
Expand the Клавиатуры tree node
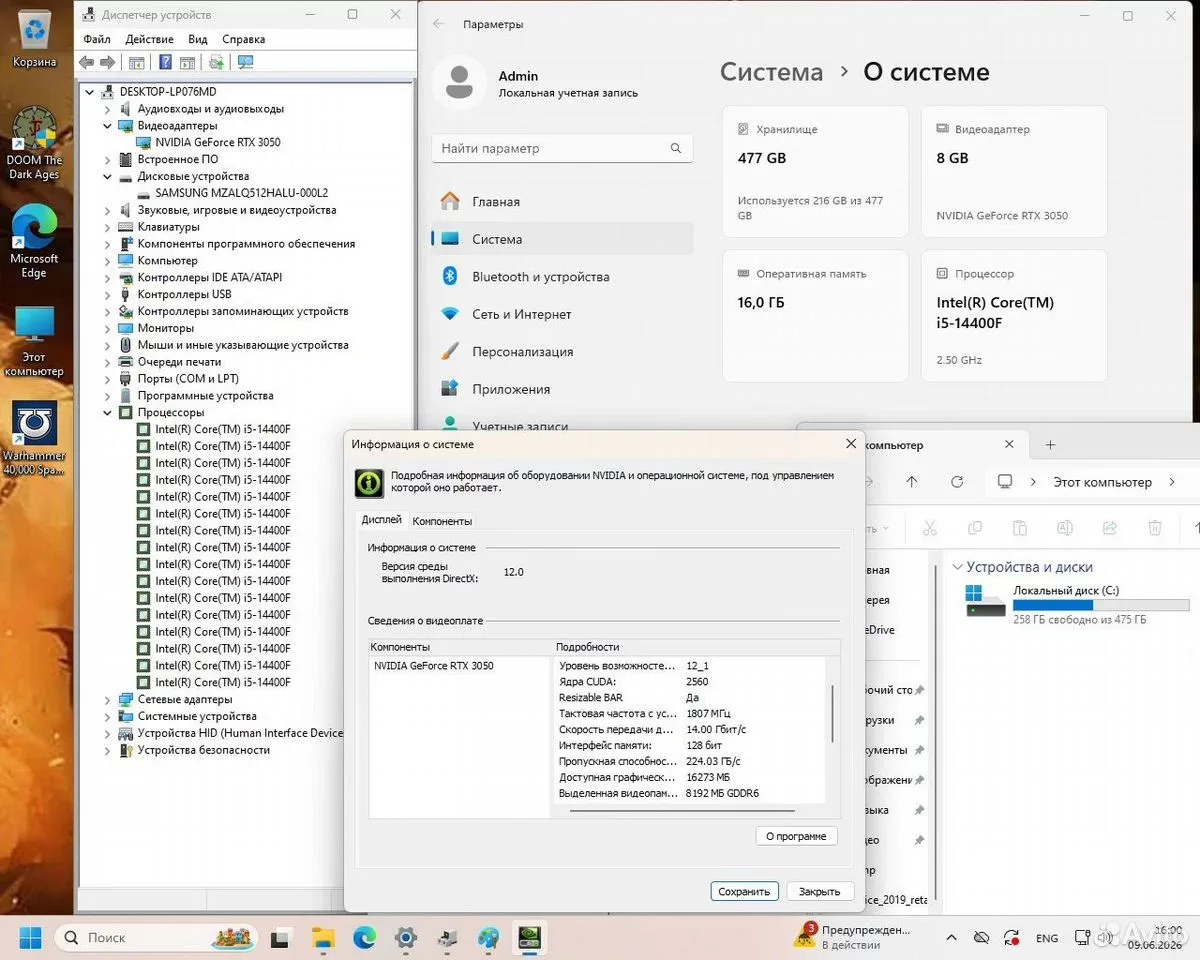(x=108, y=227)
